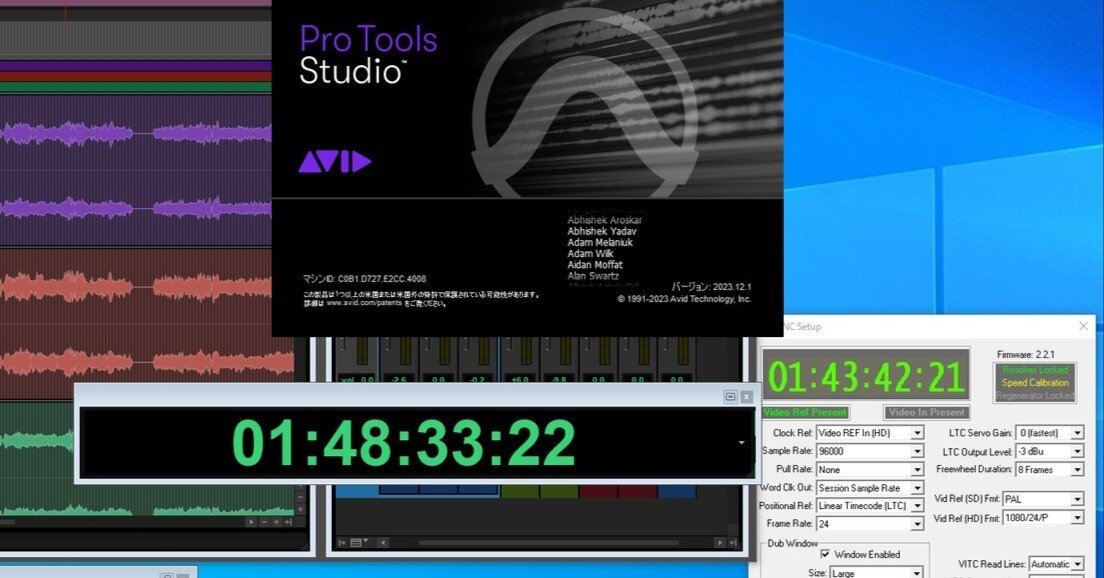
Task: Click the Mix window track list view icon
Action: click(358, 542)
